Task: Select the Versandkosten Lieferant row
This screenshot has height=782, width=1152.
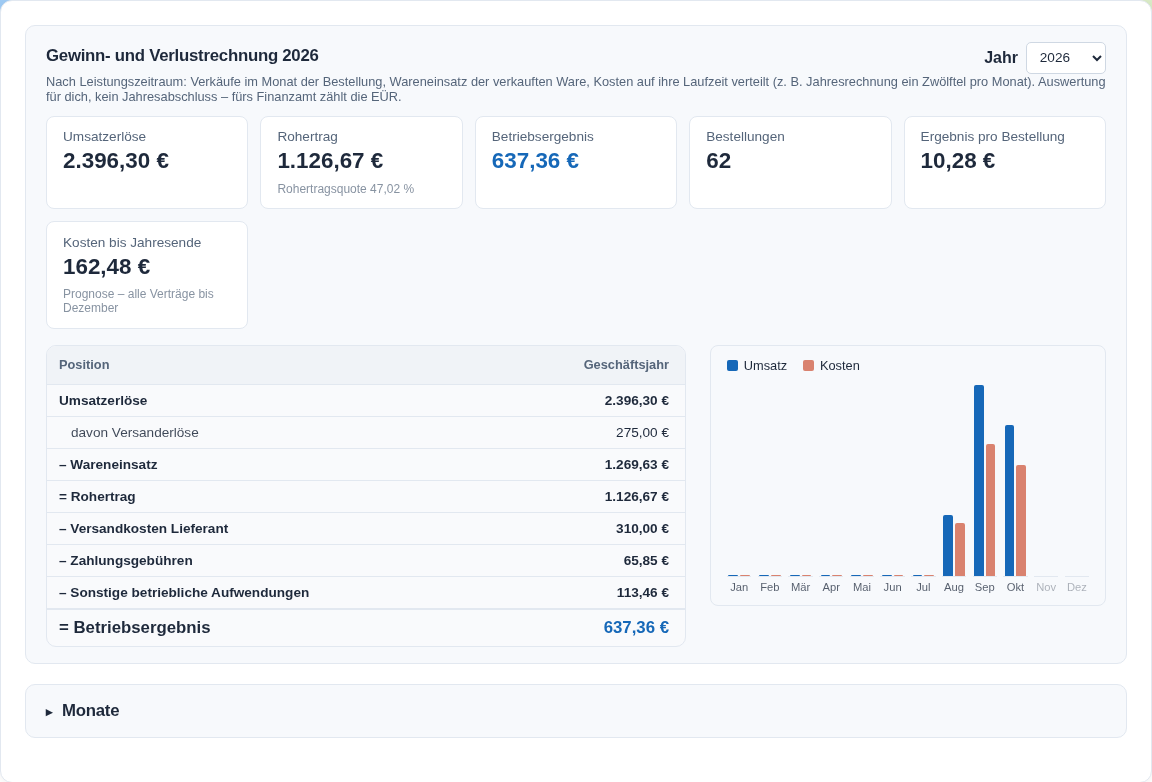Action: tap(366, 528)
